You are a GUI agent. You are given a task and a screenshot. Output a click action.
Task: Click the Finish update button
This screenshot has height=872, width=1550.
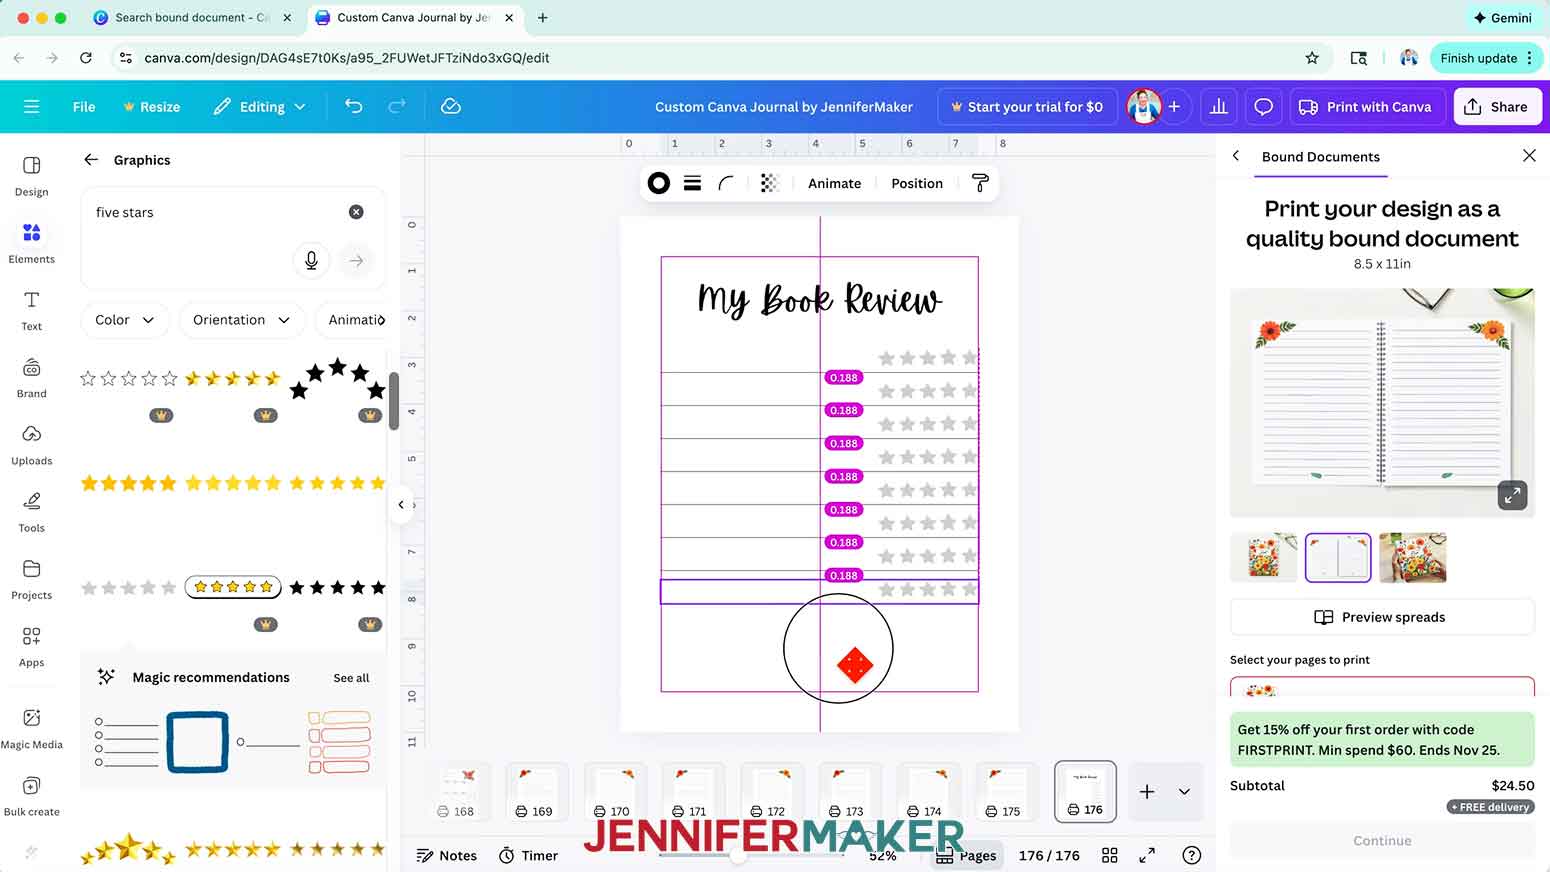click(1487, 58)
